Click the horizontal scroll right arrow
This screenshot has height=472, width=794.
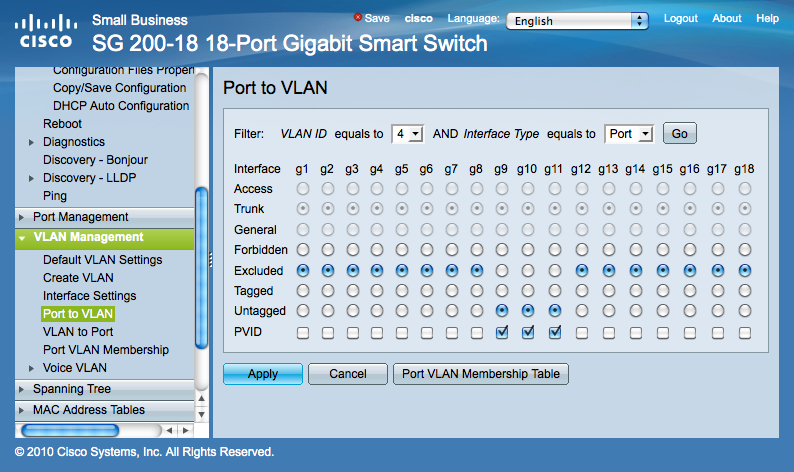(186, 430)
